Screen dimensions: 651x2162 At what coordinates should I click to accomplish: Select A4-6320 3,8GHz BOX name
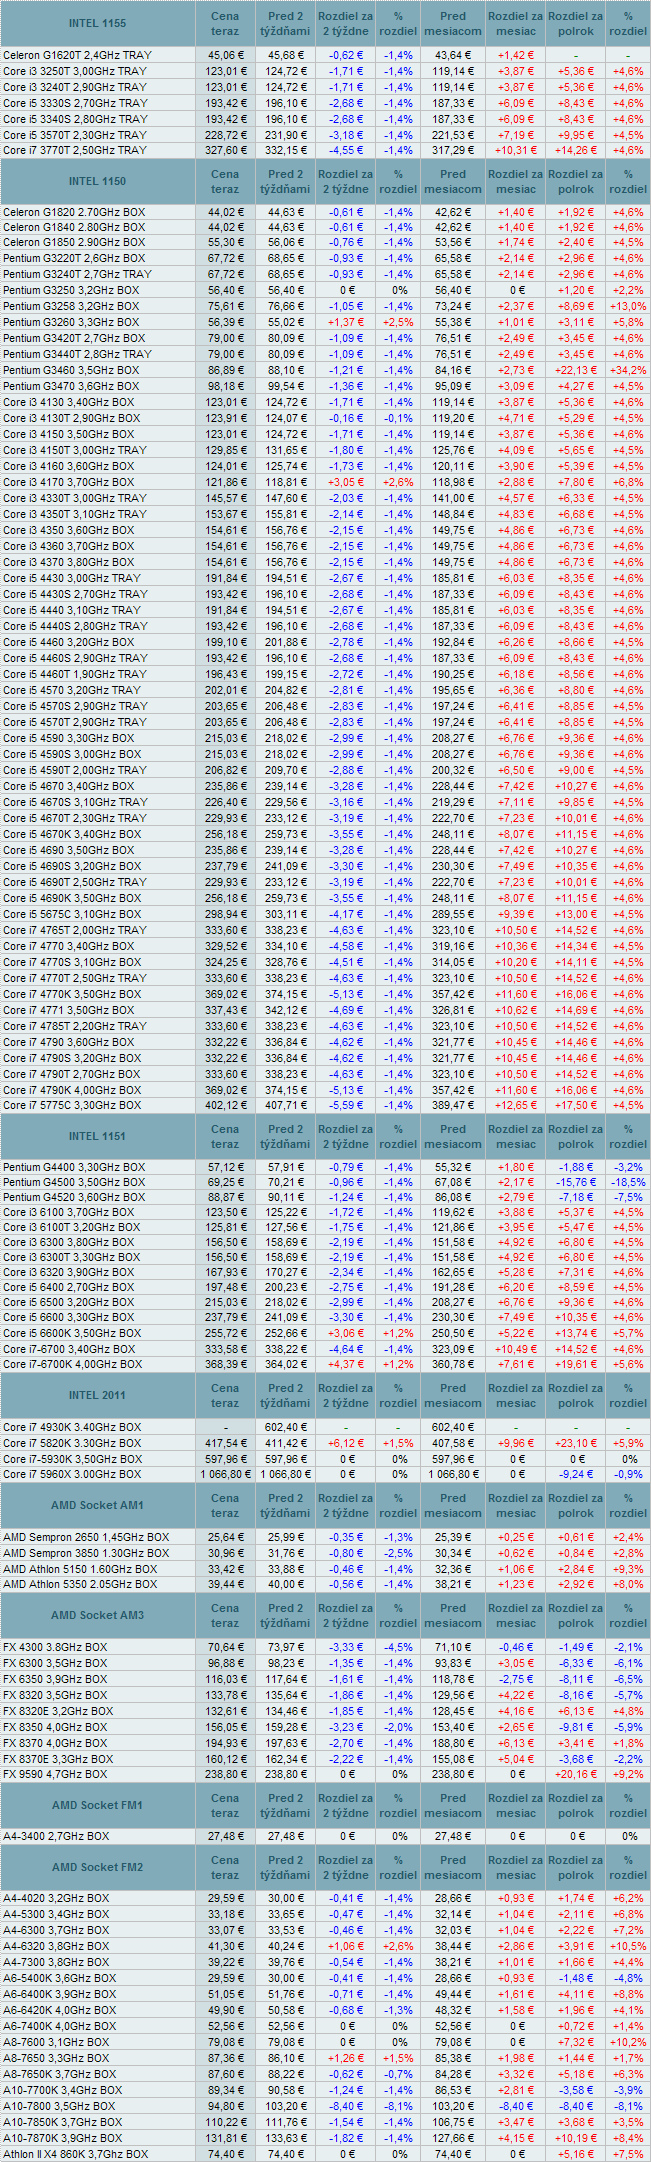(x=56, y=1946)
